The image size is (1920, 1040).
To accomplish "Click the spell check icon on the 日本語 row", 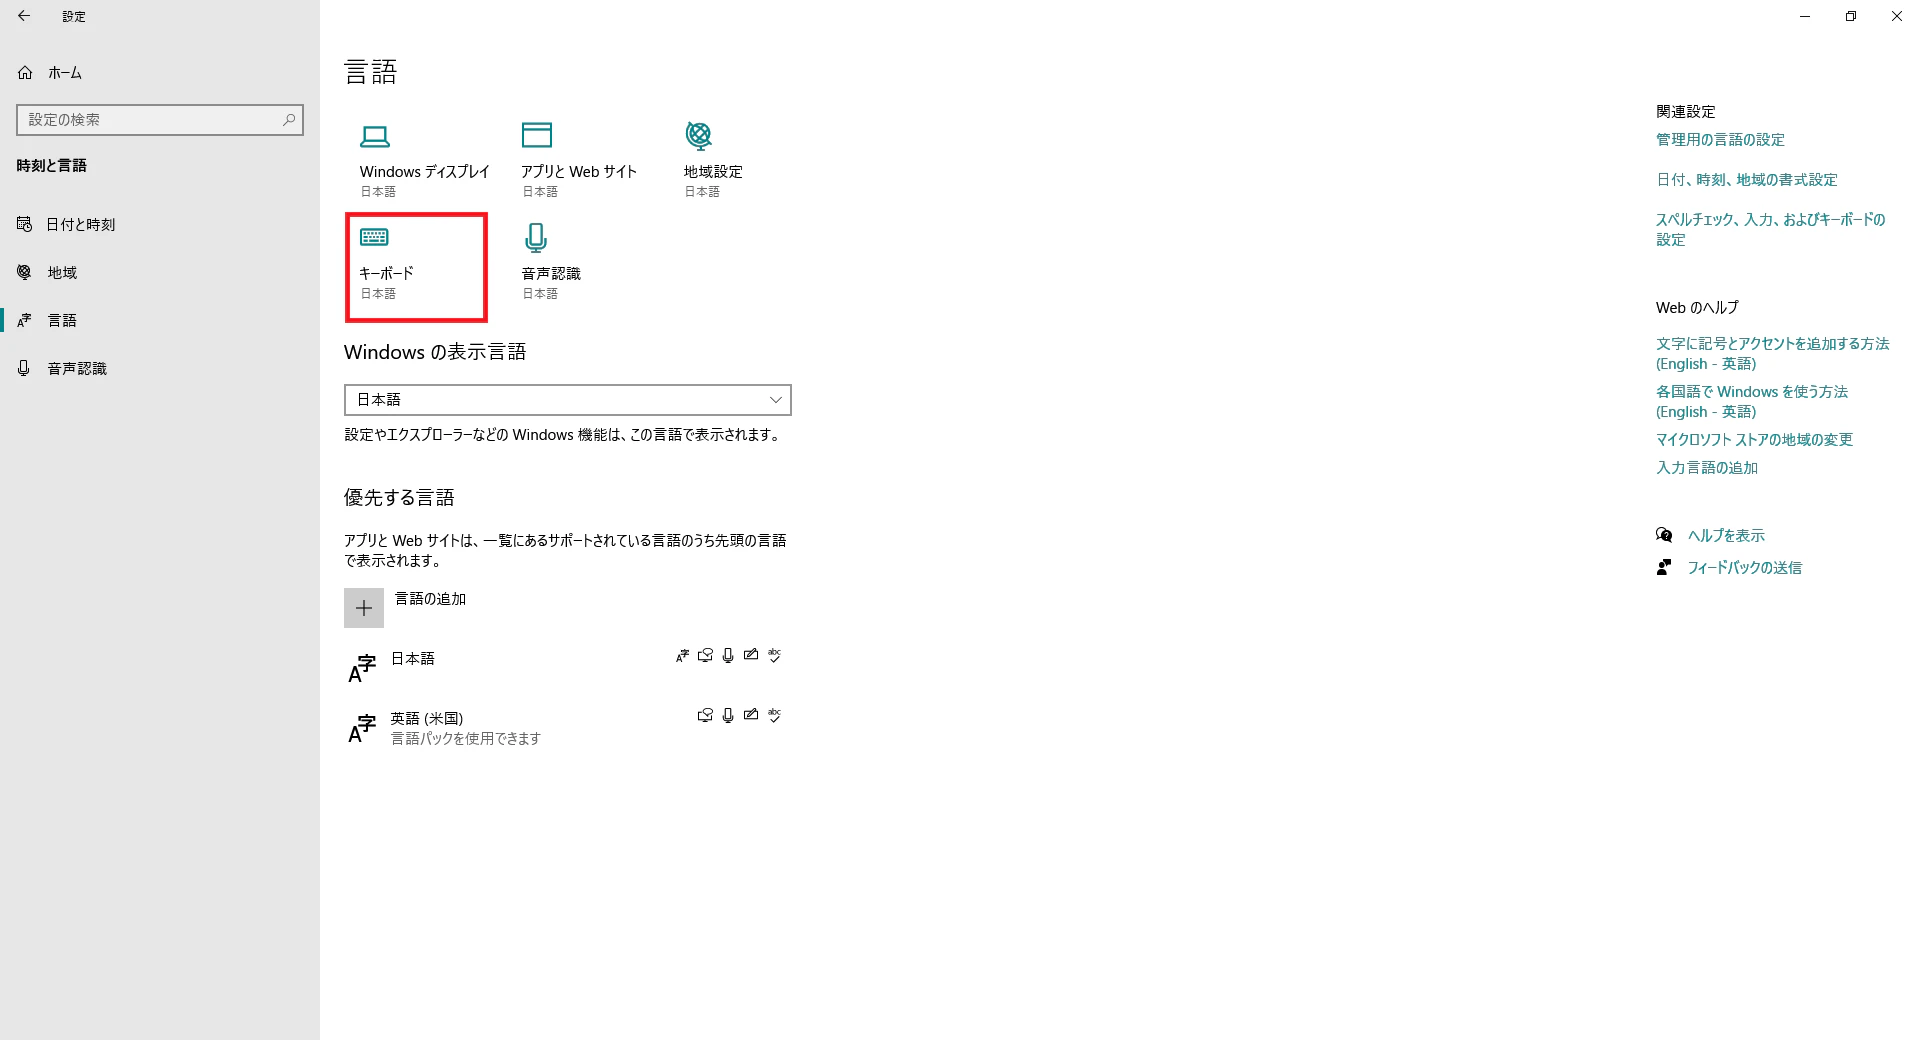I will (x=774, y=656).
